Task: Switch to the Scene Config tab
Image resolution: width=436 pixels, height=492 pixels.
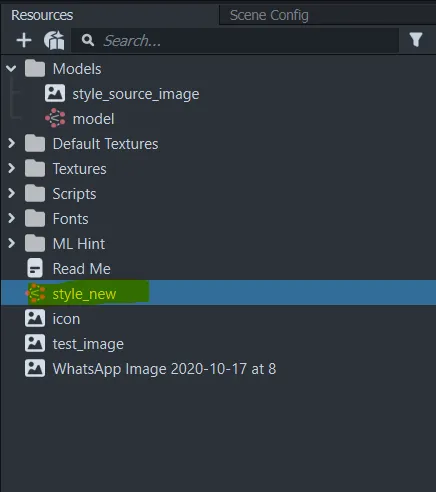Action: (269, 15)
